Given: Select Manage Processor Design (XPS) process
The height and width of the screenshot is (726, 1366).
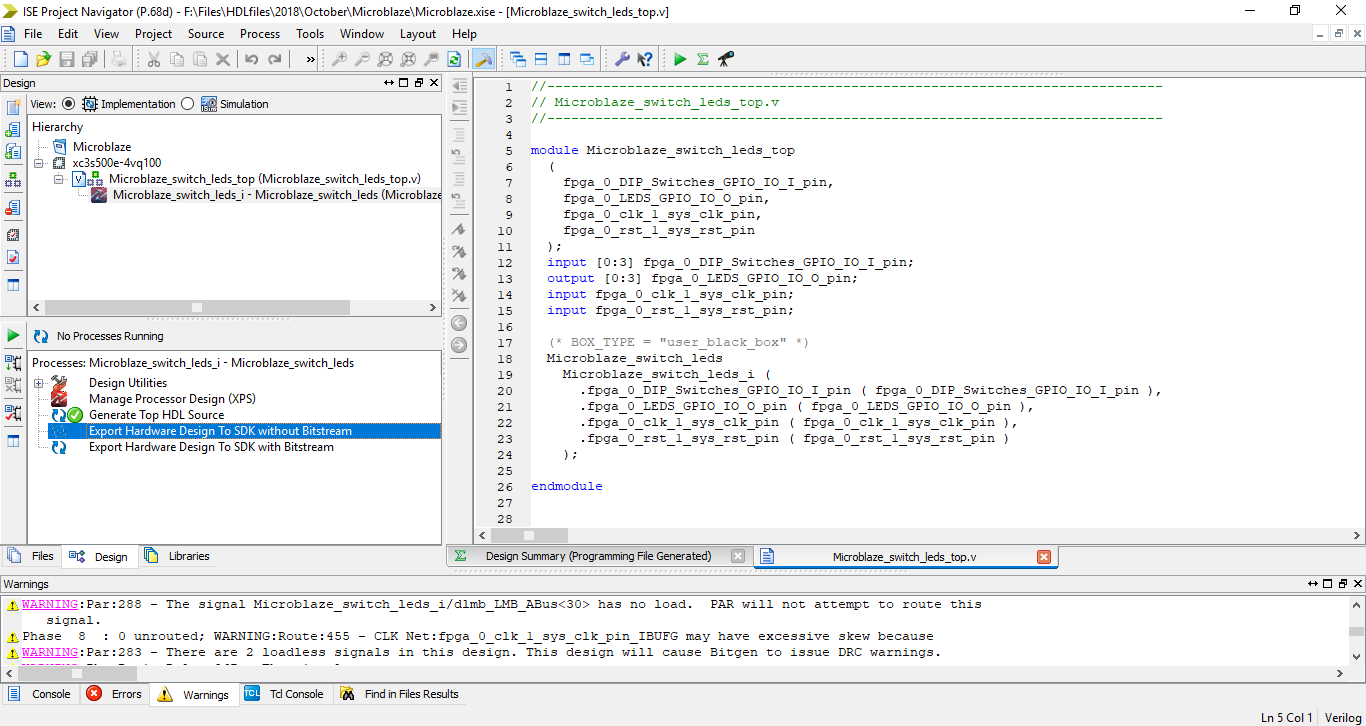Looking at the screenshot, I should (x=172, y=399).
